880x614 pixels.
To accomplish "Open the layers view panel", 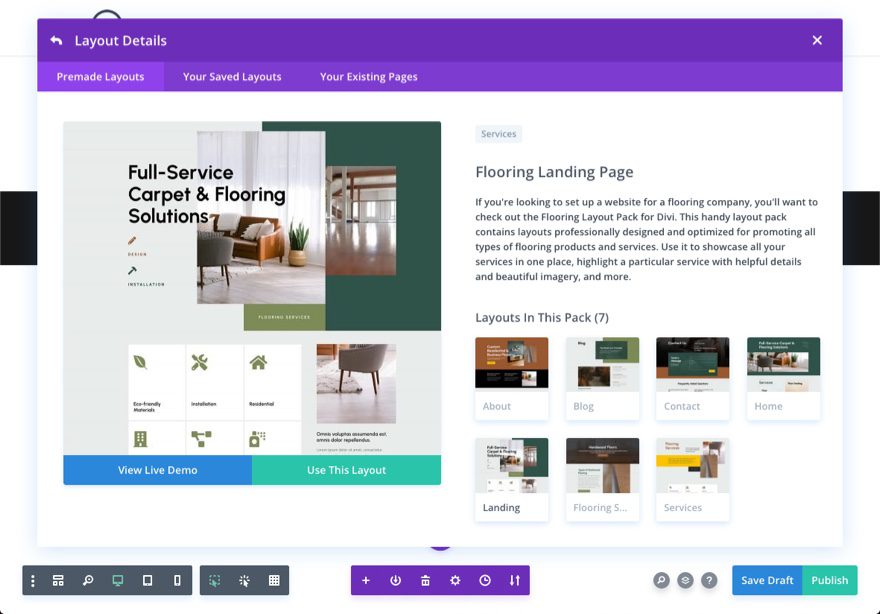I will tap(58, 580).
